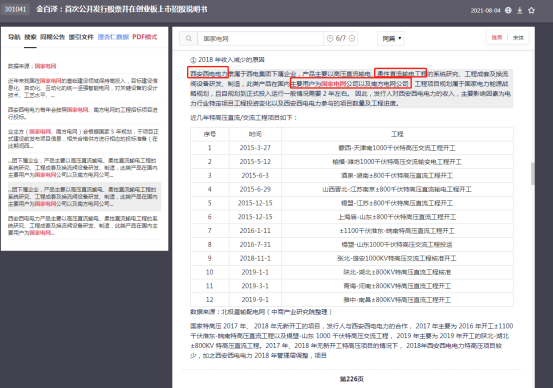Click date cell 2015-5-12
This screenshot has height=388, width=553.
point(255,162)
